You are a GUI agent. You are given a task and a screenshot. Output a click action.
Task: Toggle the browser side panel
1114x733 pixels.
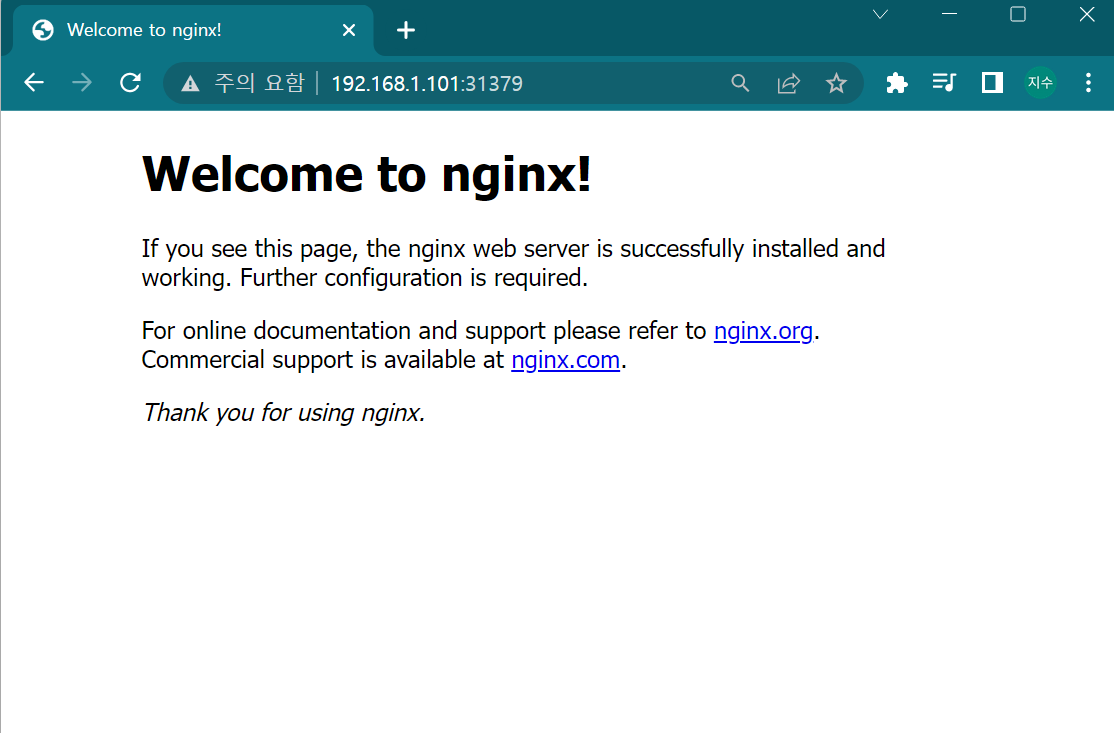[992, 83]
